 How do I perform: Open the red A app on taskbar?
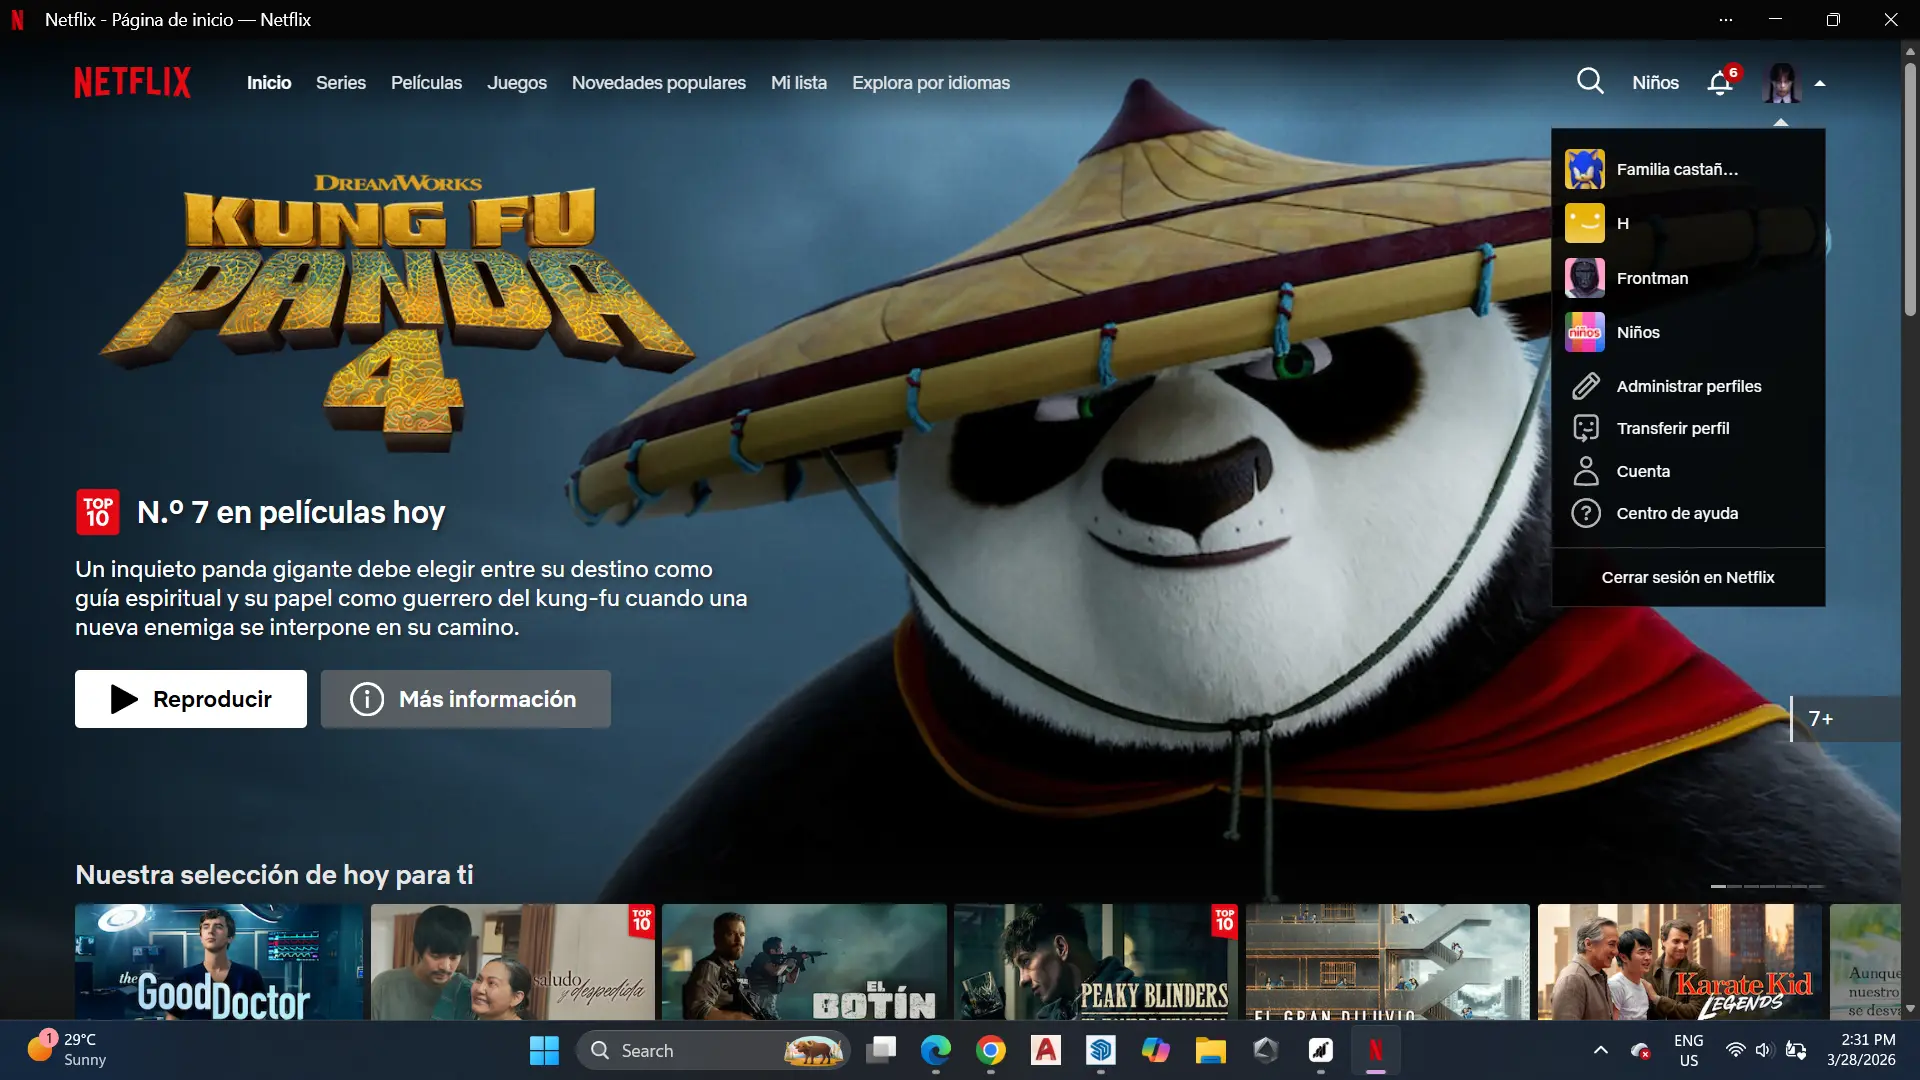click(1046, 1050)
